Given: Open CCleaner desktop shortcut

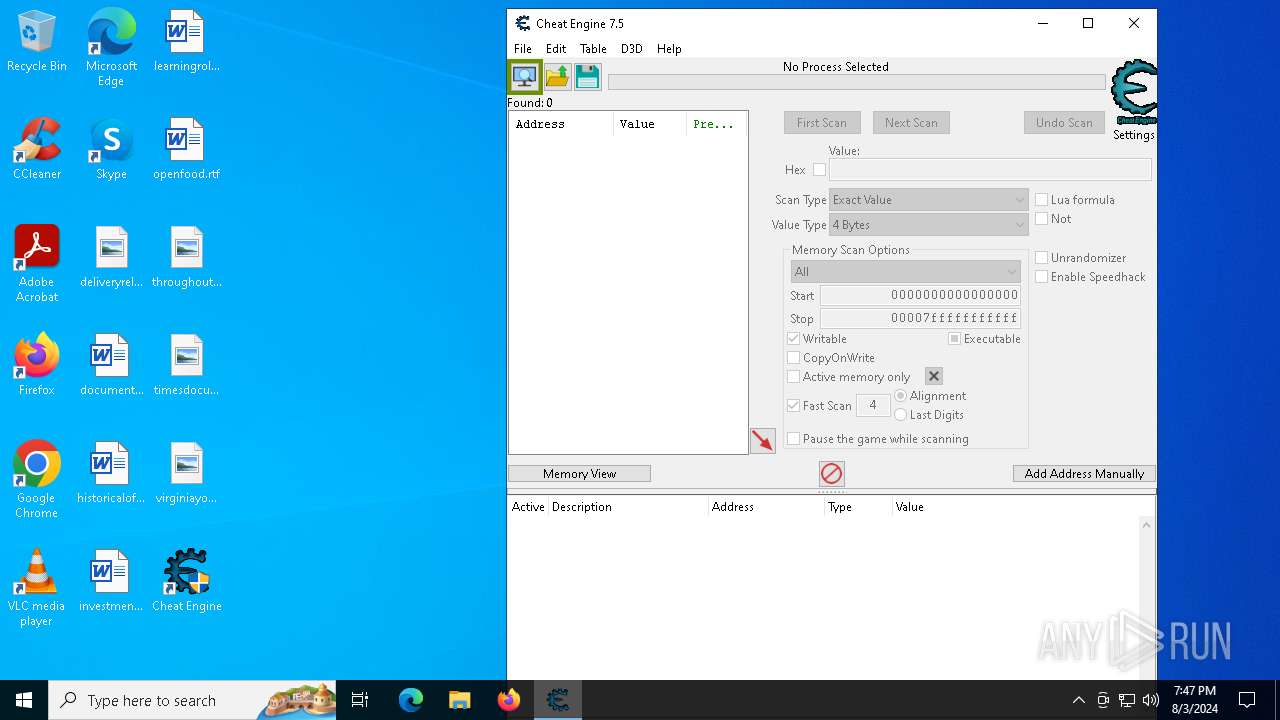Looking at the screenshot, I should point(37,150).
